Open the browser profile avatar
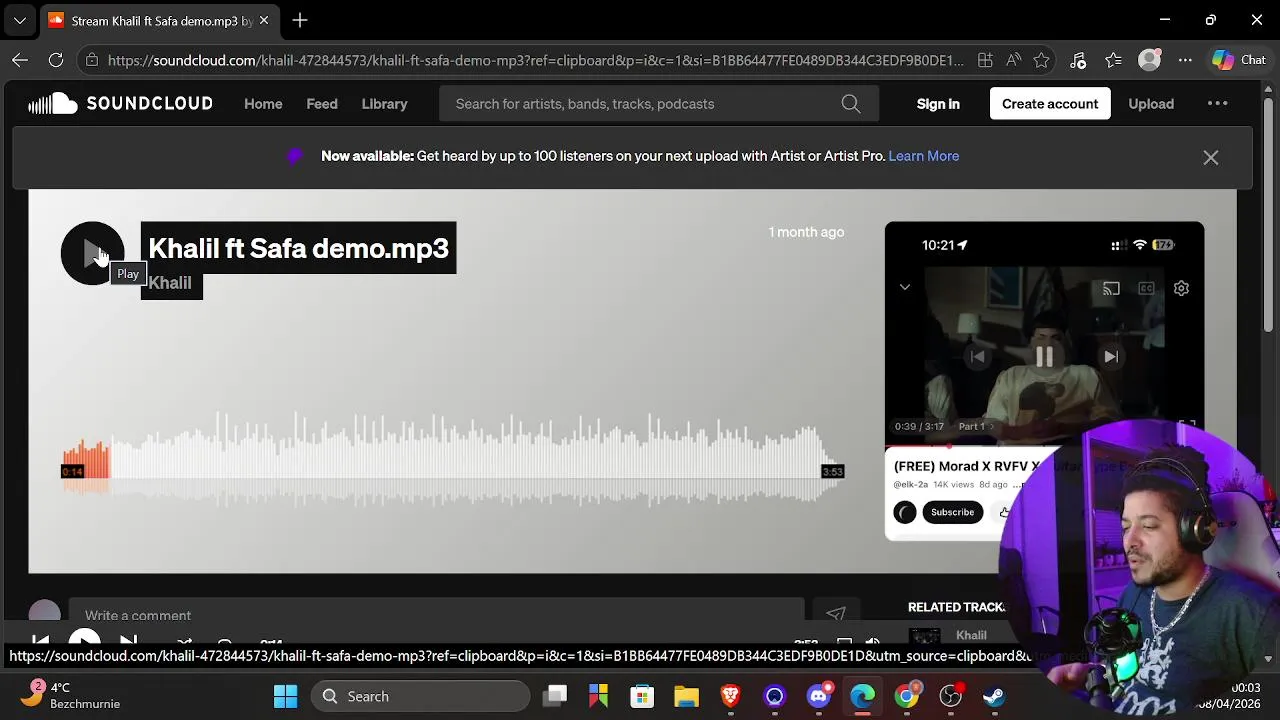Image resolution: width=1280 pixels, height=720 pixels. click(x=1150, y=60)
